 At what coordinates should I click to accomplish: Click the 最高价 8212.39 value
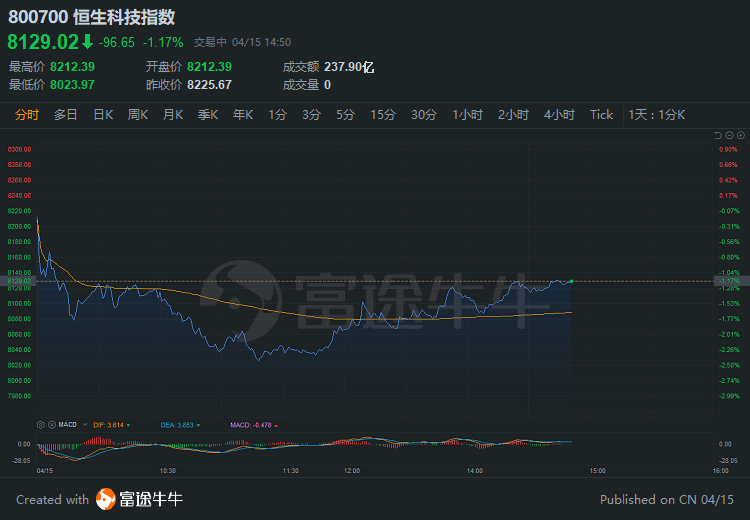(72, 66)
